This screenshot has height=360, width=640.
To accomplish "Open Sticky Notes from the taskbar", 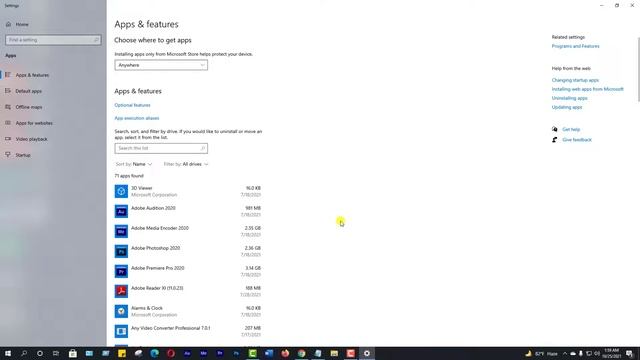I will pos(122,353).
